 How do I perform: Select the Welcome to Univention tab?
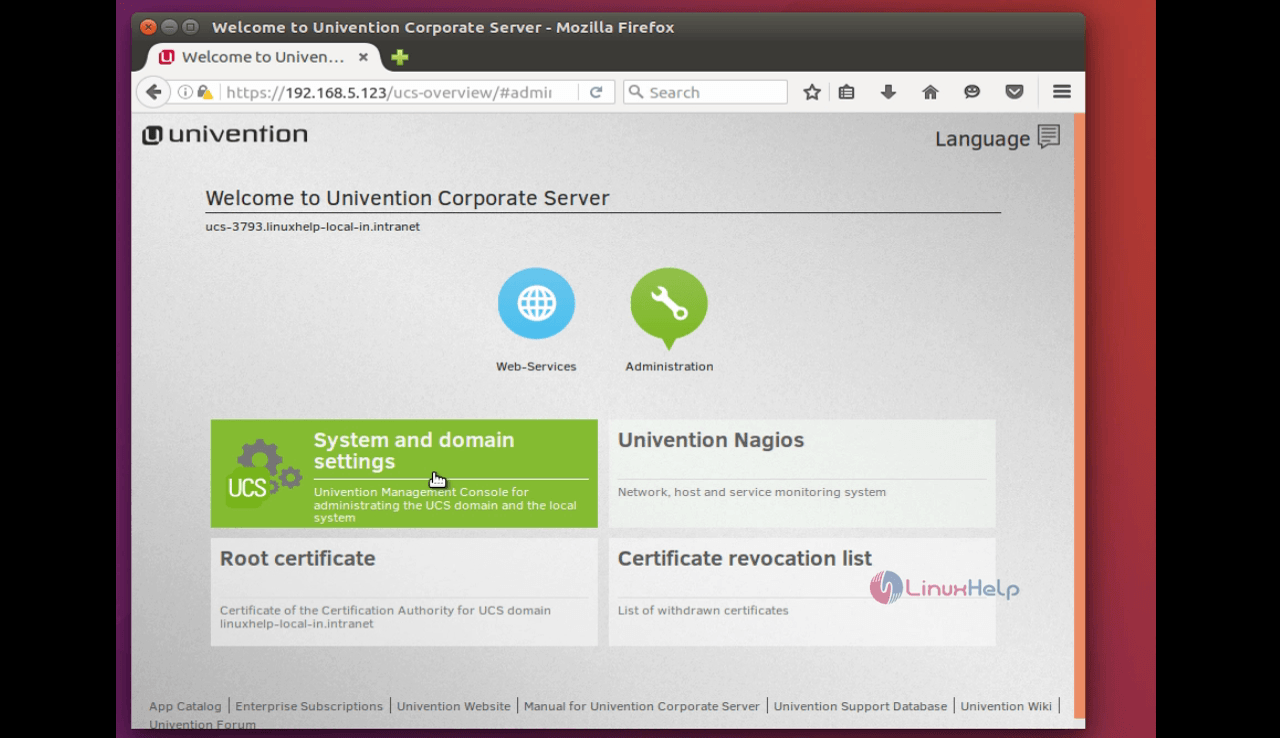[265, 57]
